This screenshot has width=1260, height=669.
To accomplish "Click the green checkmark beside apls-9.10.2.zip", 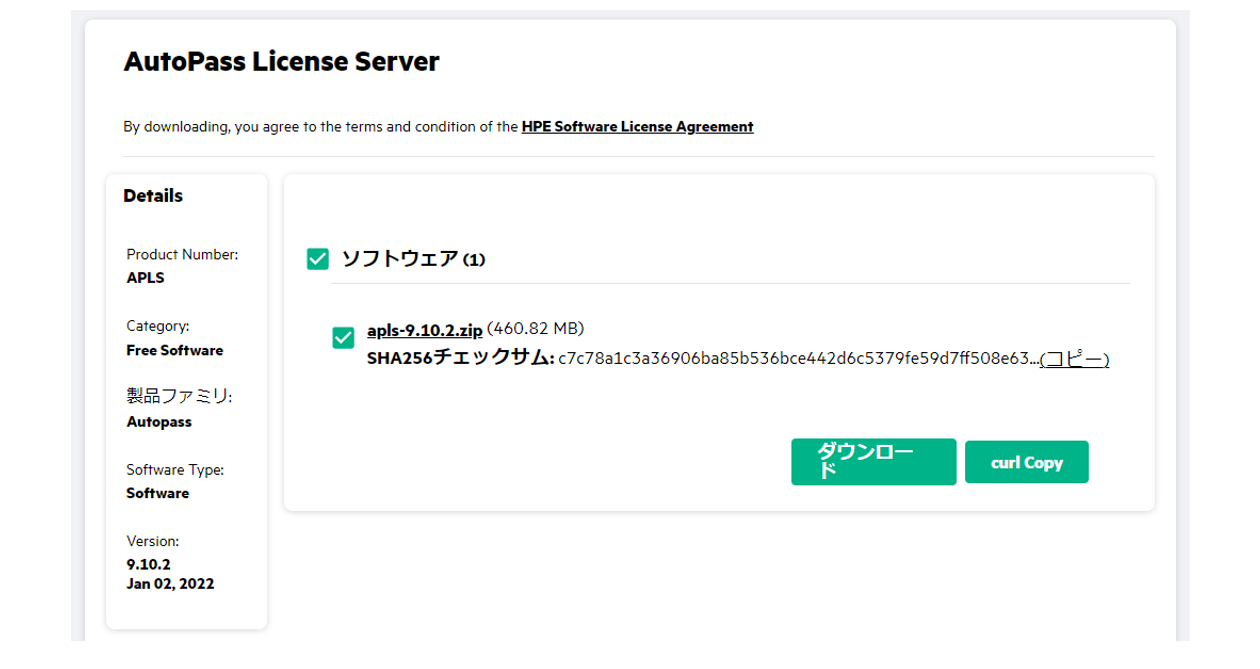I will point(344,338).
